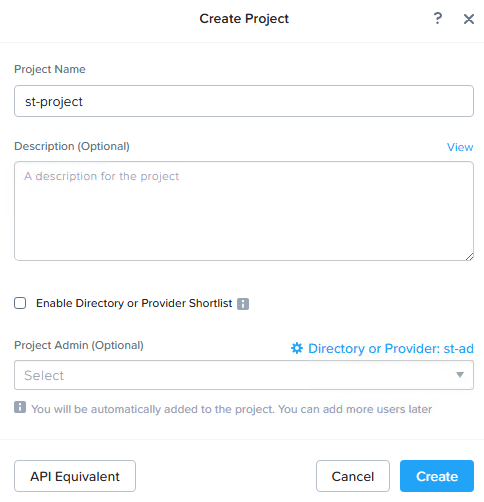Click the info icon before auto-added note

pos(20,407)
